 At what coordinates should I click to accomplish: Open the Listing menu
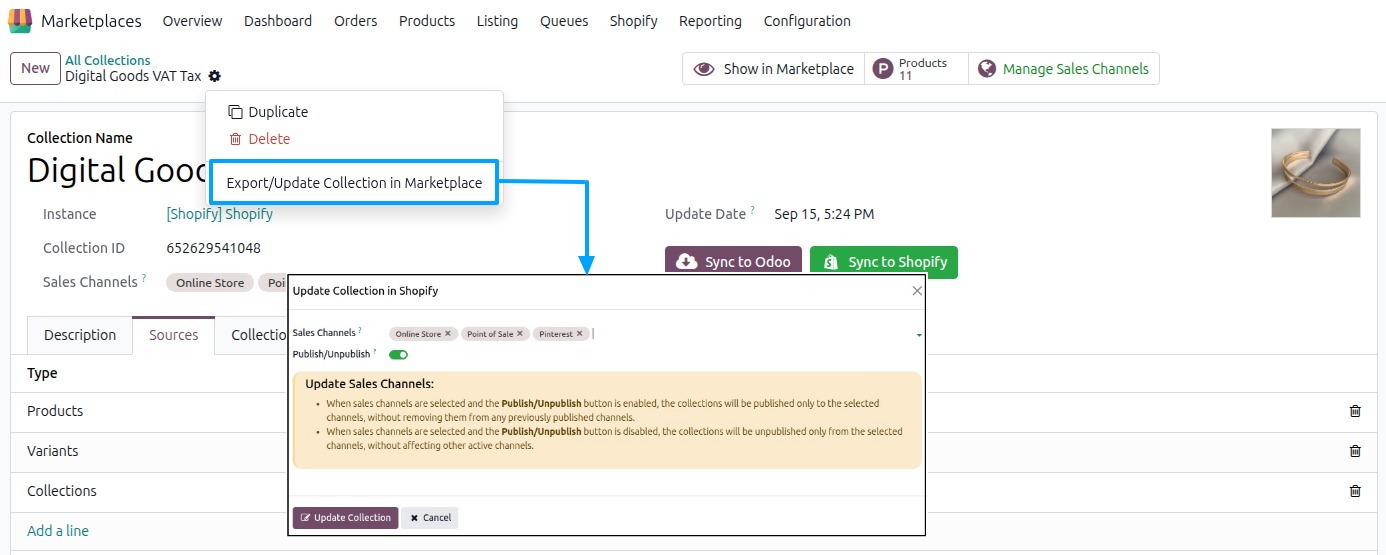pyautogui.click(x=497, y=21)
